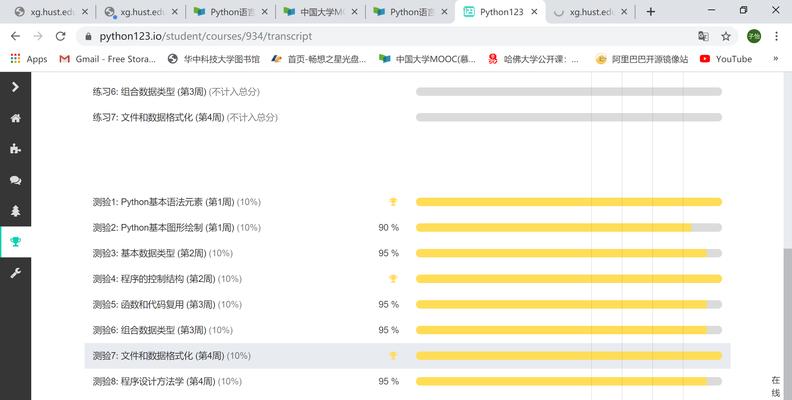Open the Gmail bookmark
Screen dimensions: 792x400
108,59
